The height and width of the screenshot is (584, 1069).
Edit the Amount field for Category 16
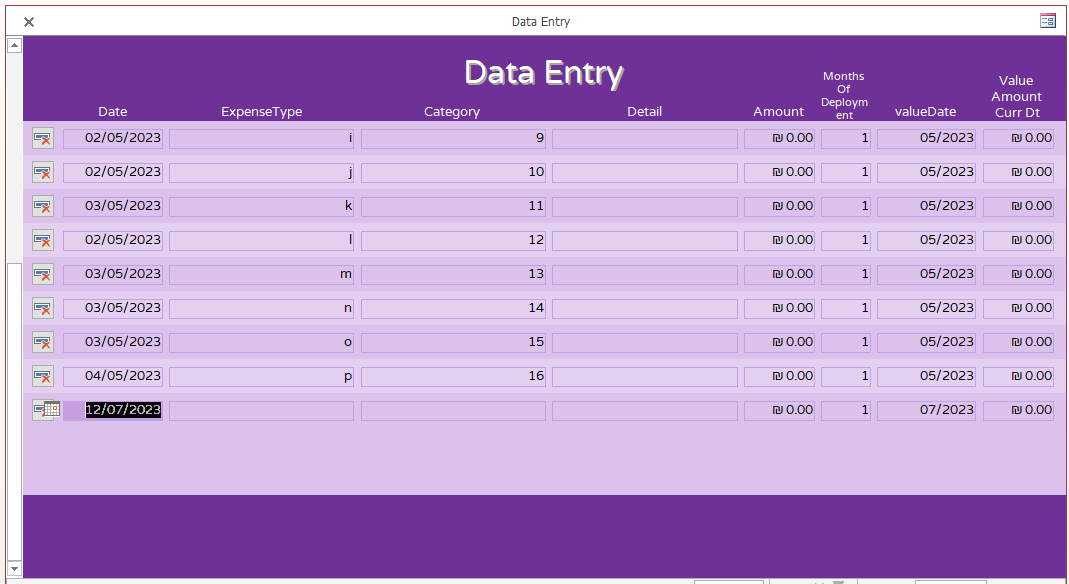(x=779, y=376)
